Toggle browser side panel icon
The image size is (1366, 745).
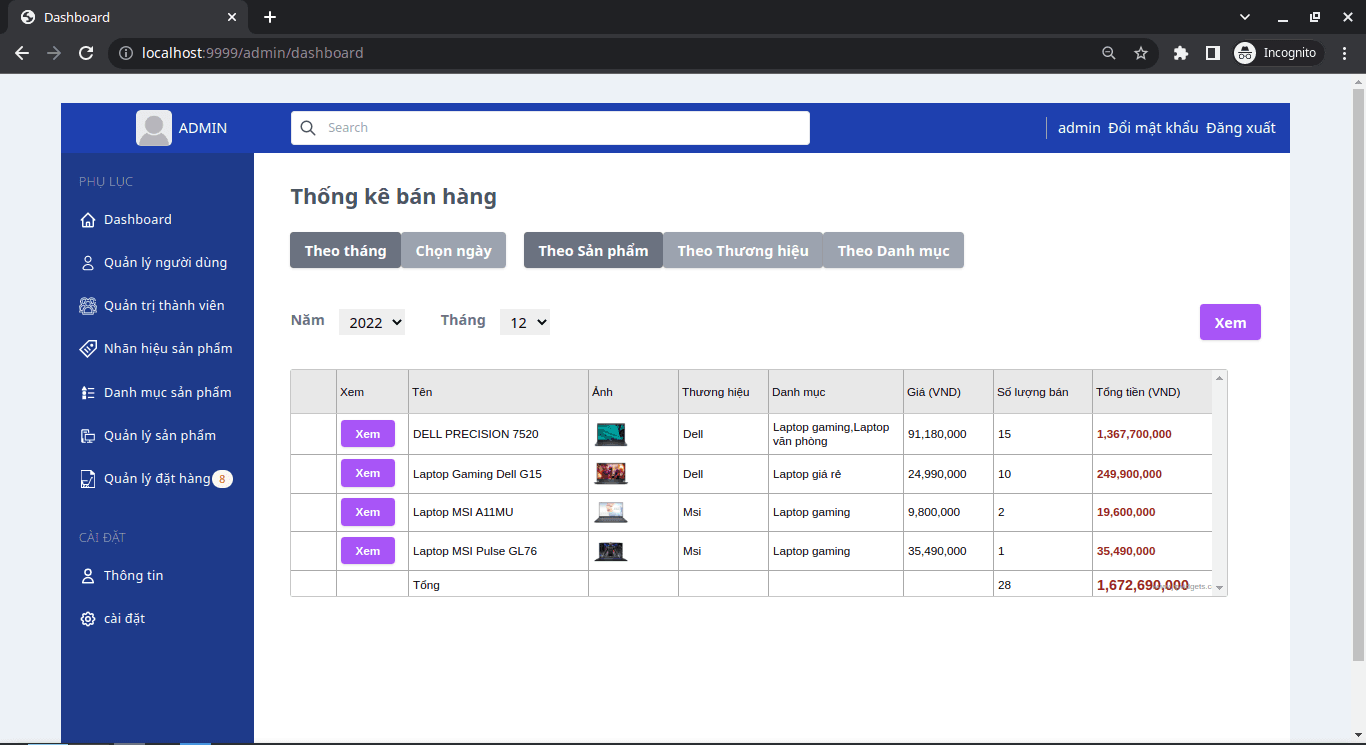click(1212, 53)
